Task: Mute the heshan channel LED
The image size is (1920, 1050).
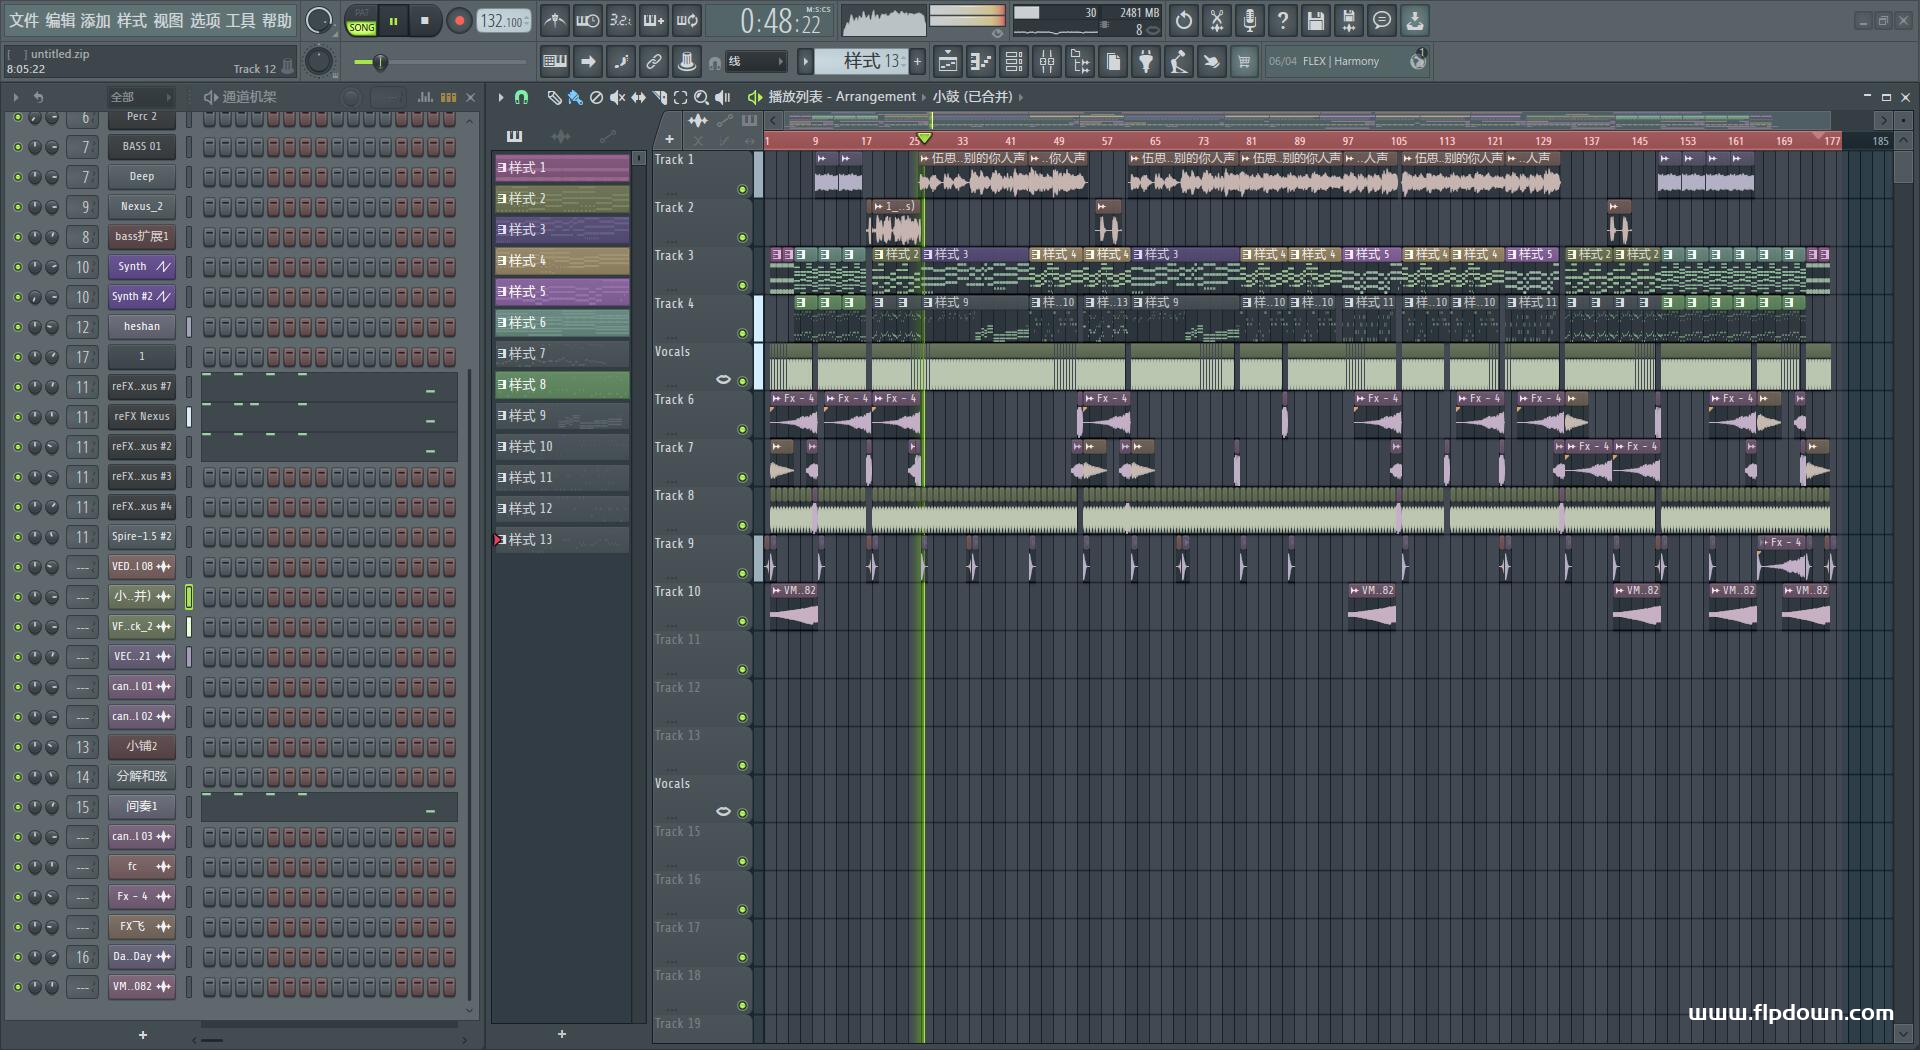Action: coord(17,327)
